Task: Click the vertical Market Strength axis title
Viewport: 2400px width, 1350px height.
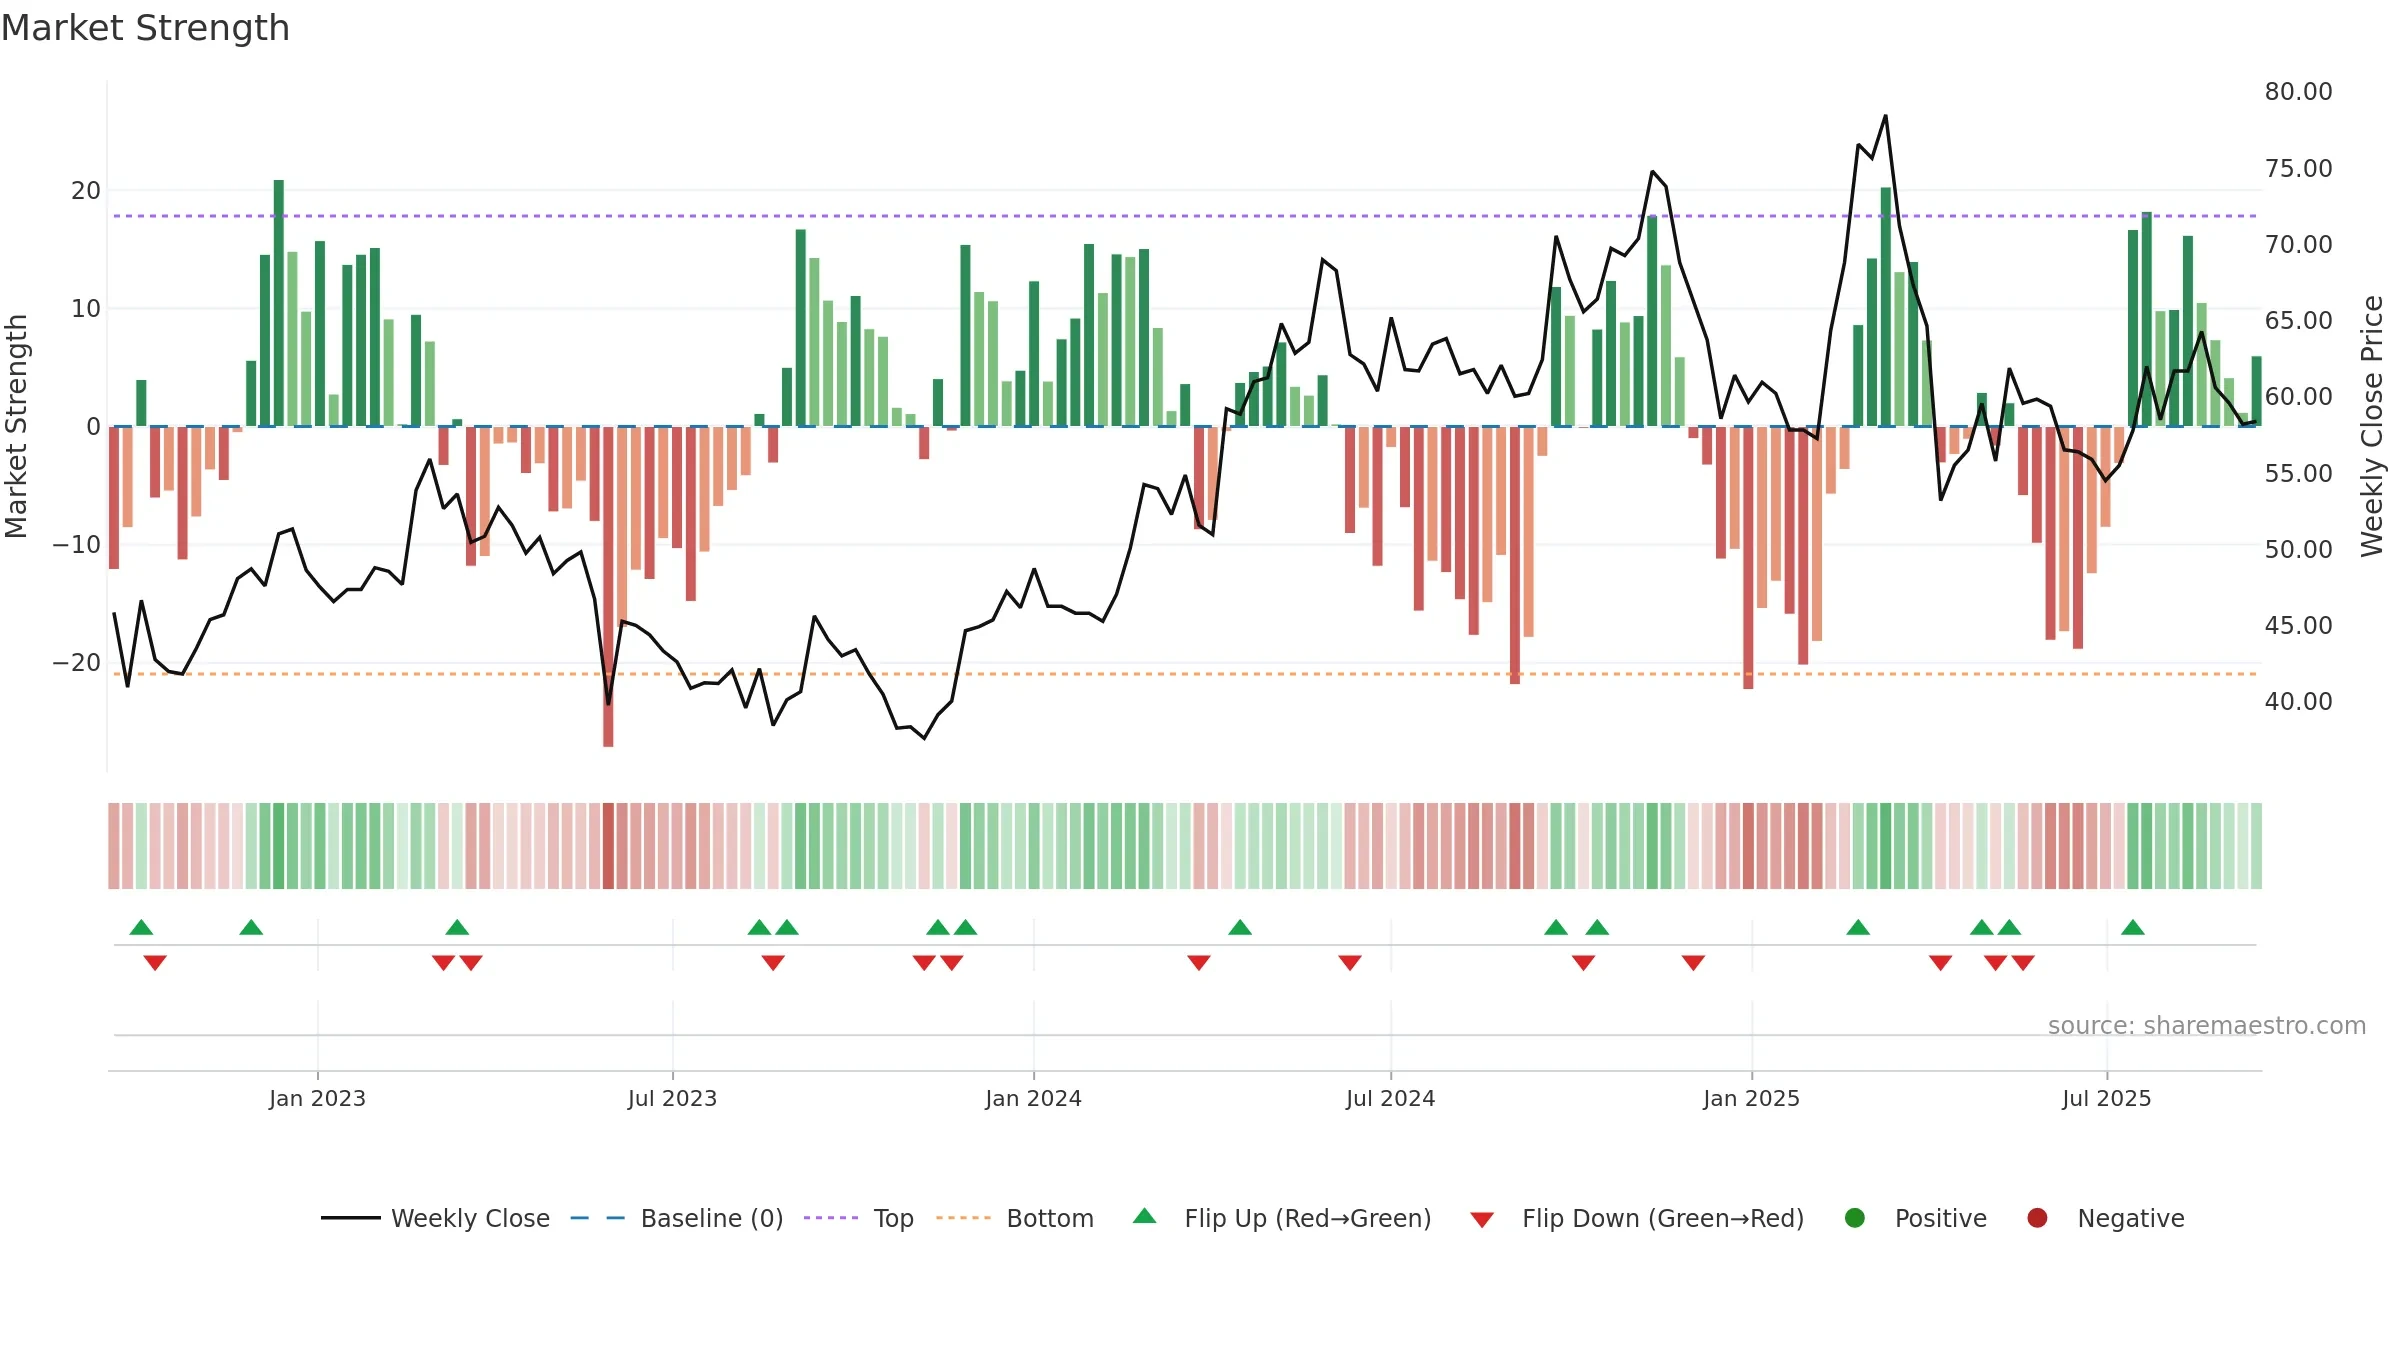Action: point(16,426)
